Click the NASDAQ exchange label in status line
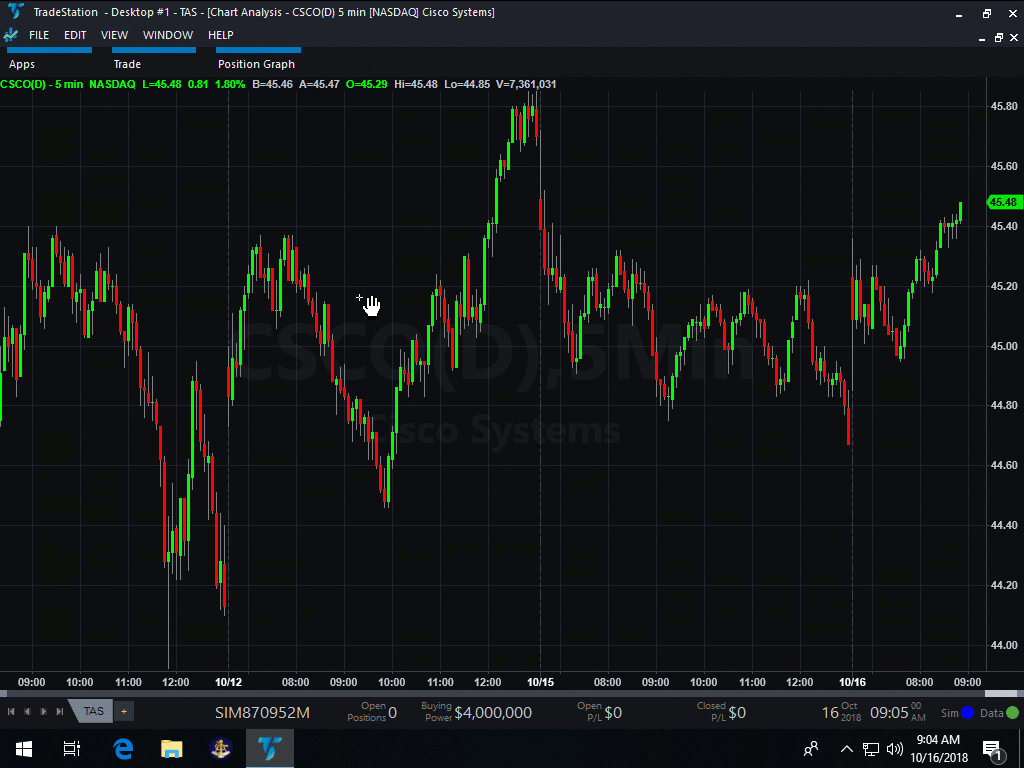Image resolution: width=1024 pixels, height=768 pixels. click(x=112, y=84)
